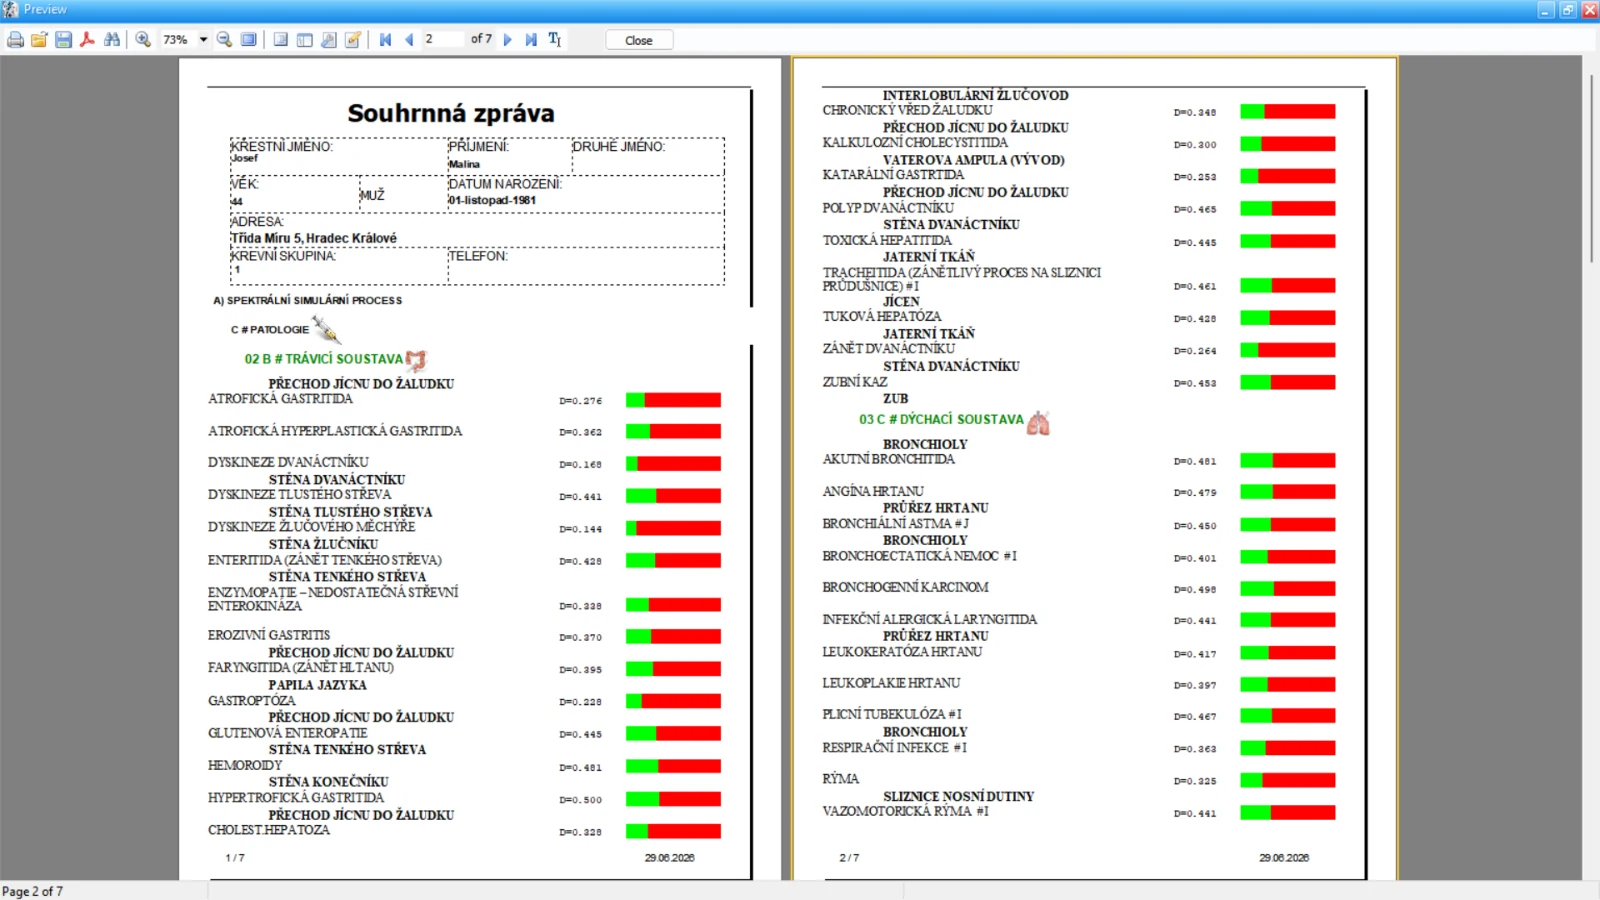Click the Edit page pencil icon
Image resolution: width=1600 pixels, height=900 pixels.
pos(352,40)
